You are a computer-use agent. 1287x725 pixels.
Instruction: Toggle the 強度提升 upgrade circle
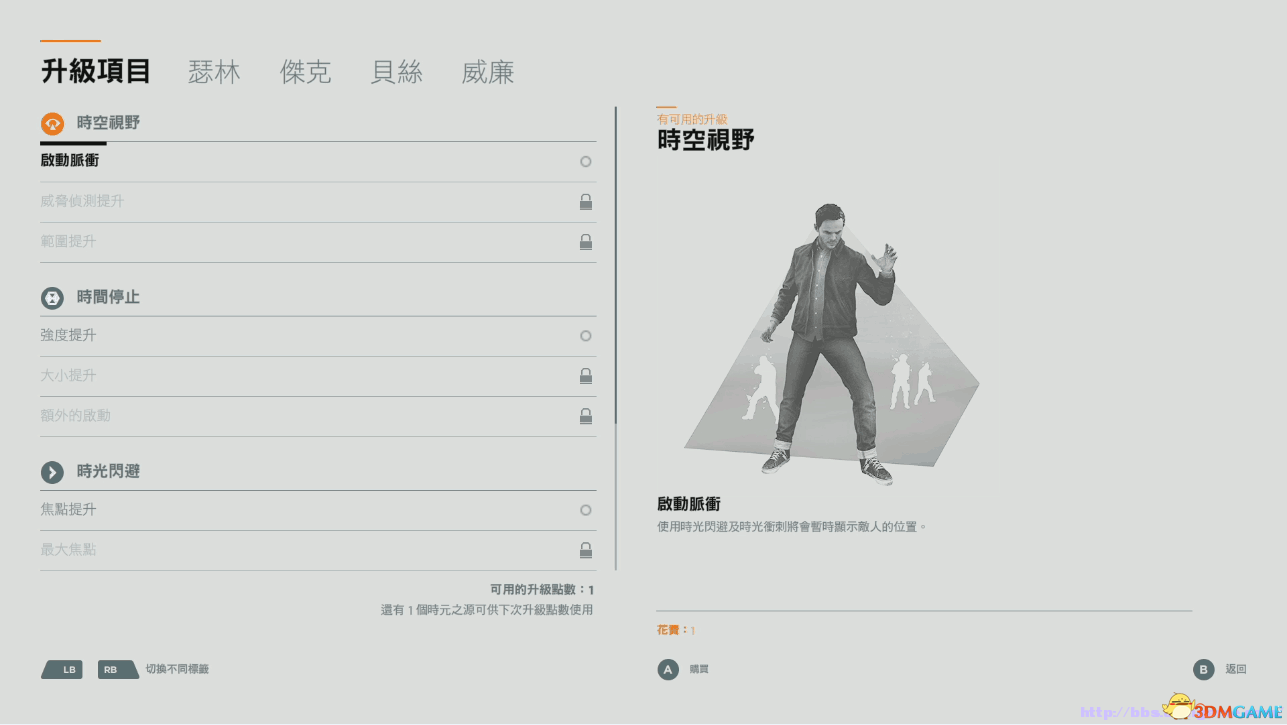(x=586, y=336)
